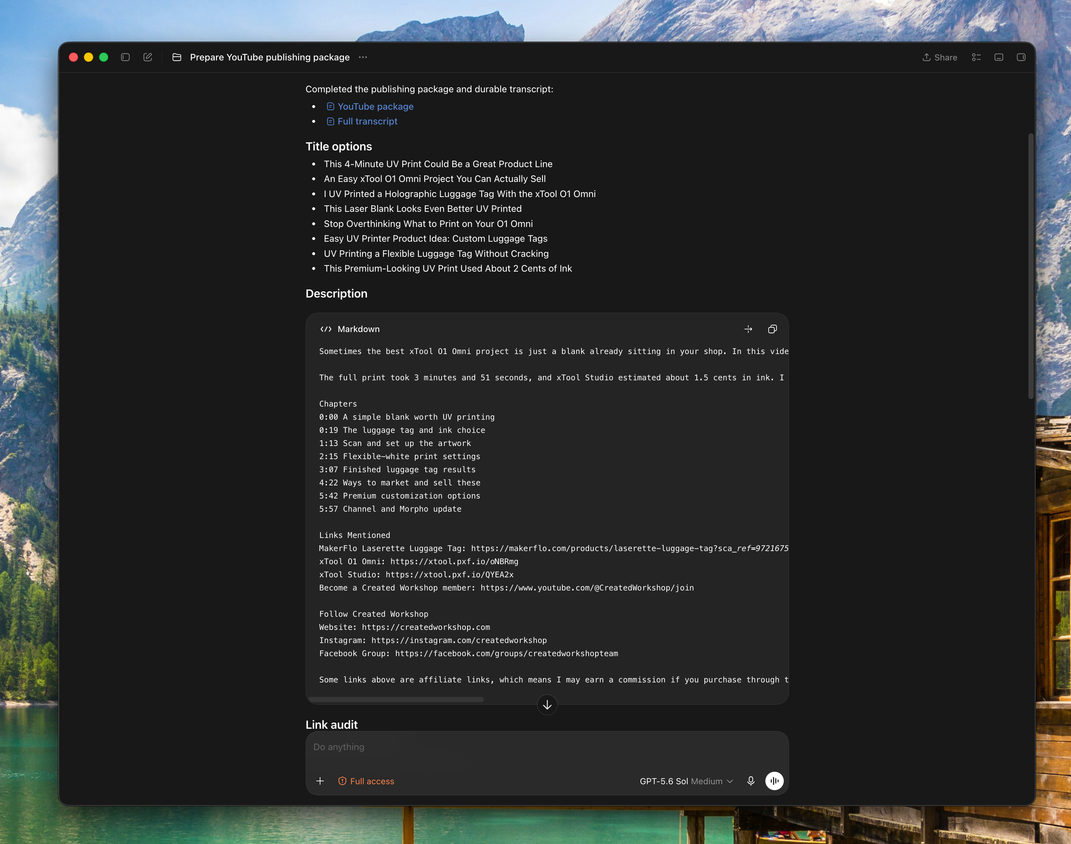Share this conversation
1071x844 pixels.
(939, 57)
